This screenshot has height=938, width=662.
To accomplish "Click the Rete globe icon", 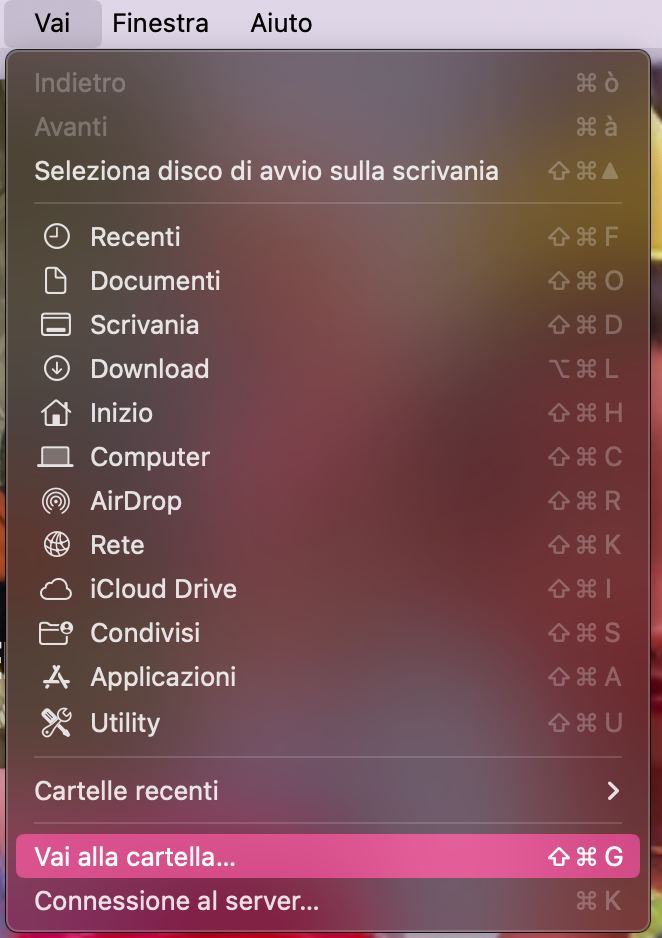I will click(x=56, y=545).
